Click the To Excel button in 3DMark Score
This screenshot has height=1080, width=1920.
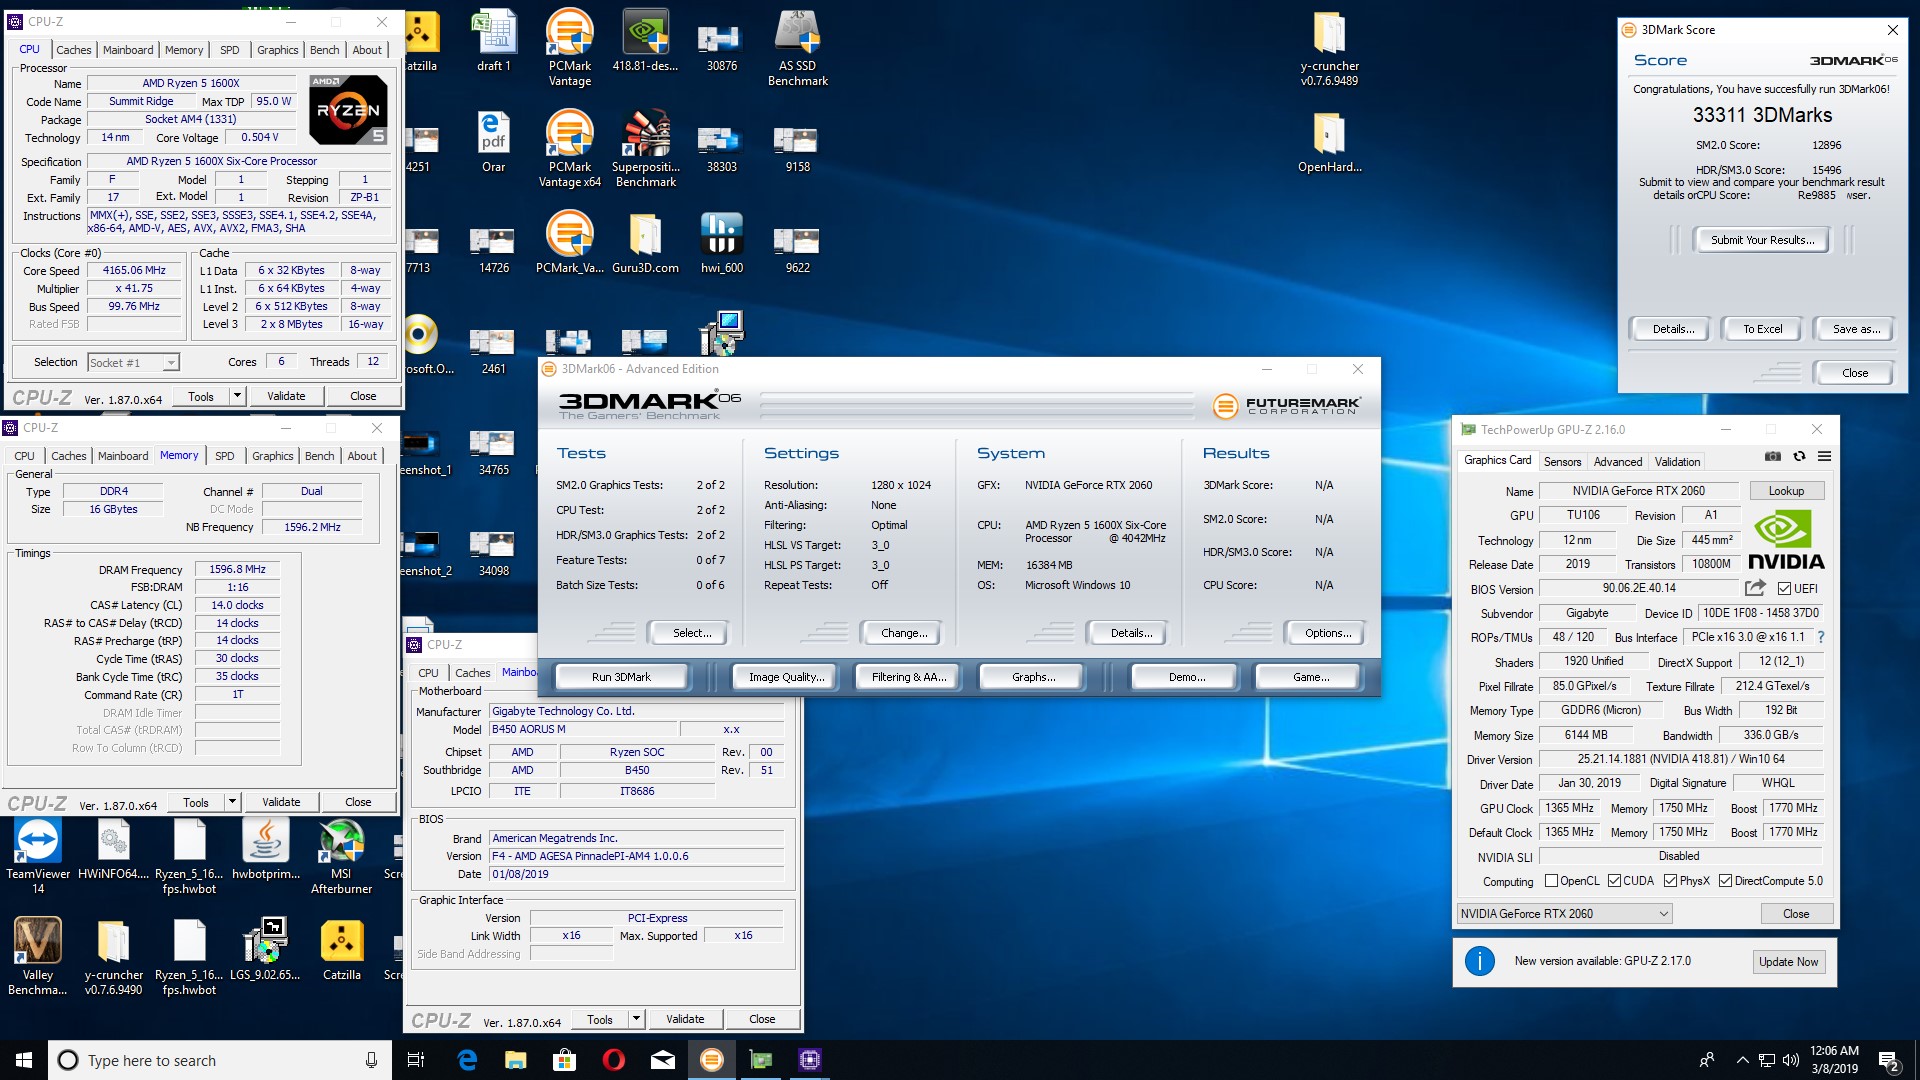pos(1762,329)
